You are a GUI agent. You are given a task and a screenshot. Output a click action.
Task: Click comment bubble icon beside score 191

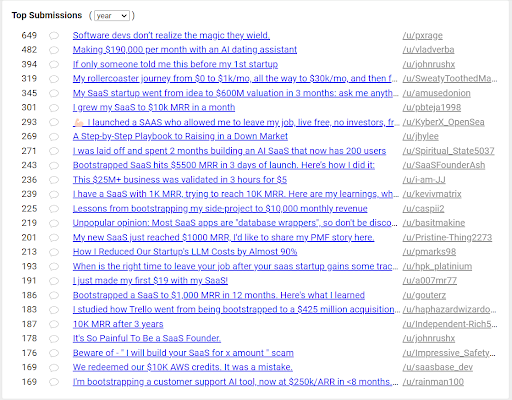click(x=54, y=281)
